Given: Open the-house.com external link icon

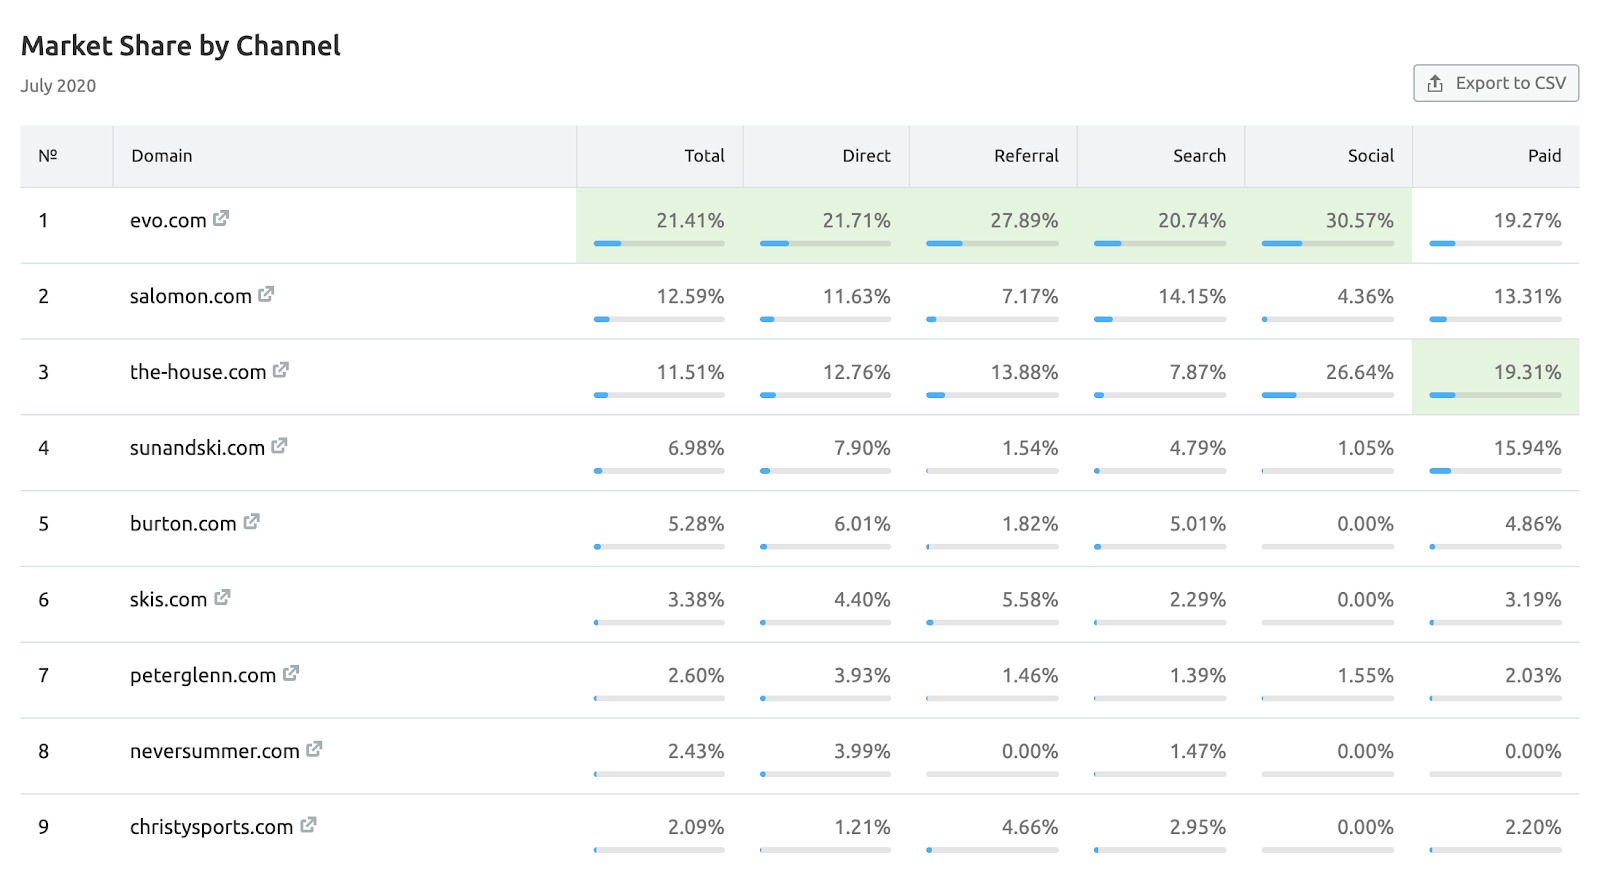Looking at the screenshot, I should click(x=281, y=370).
